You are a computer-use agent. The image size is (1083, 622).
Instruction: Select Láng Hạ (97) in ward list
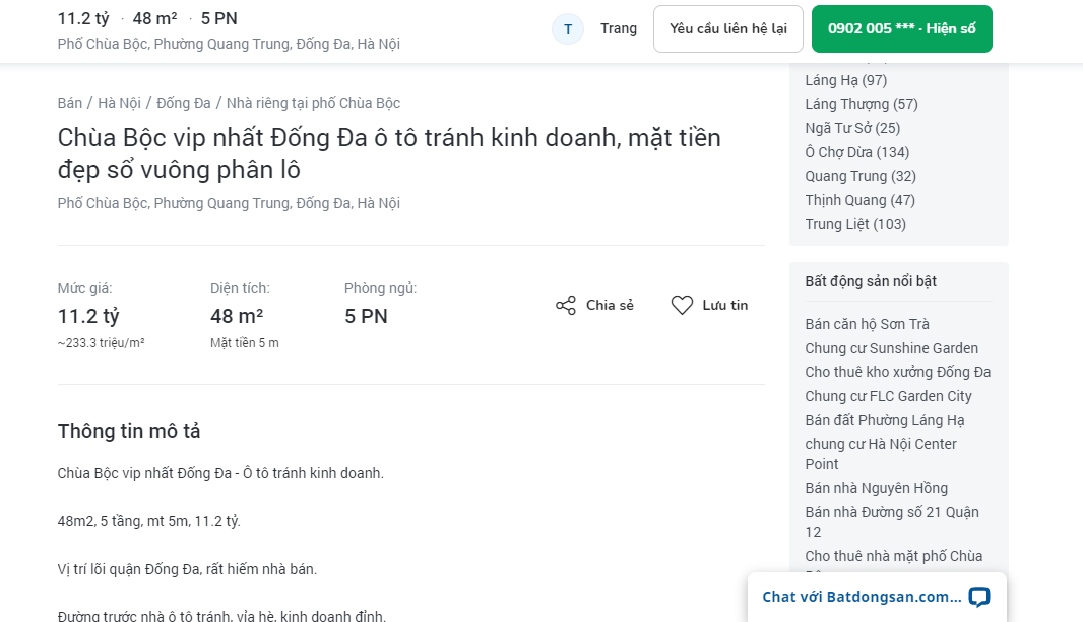pos(846,80)
